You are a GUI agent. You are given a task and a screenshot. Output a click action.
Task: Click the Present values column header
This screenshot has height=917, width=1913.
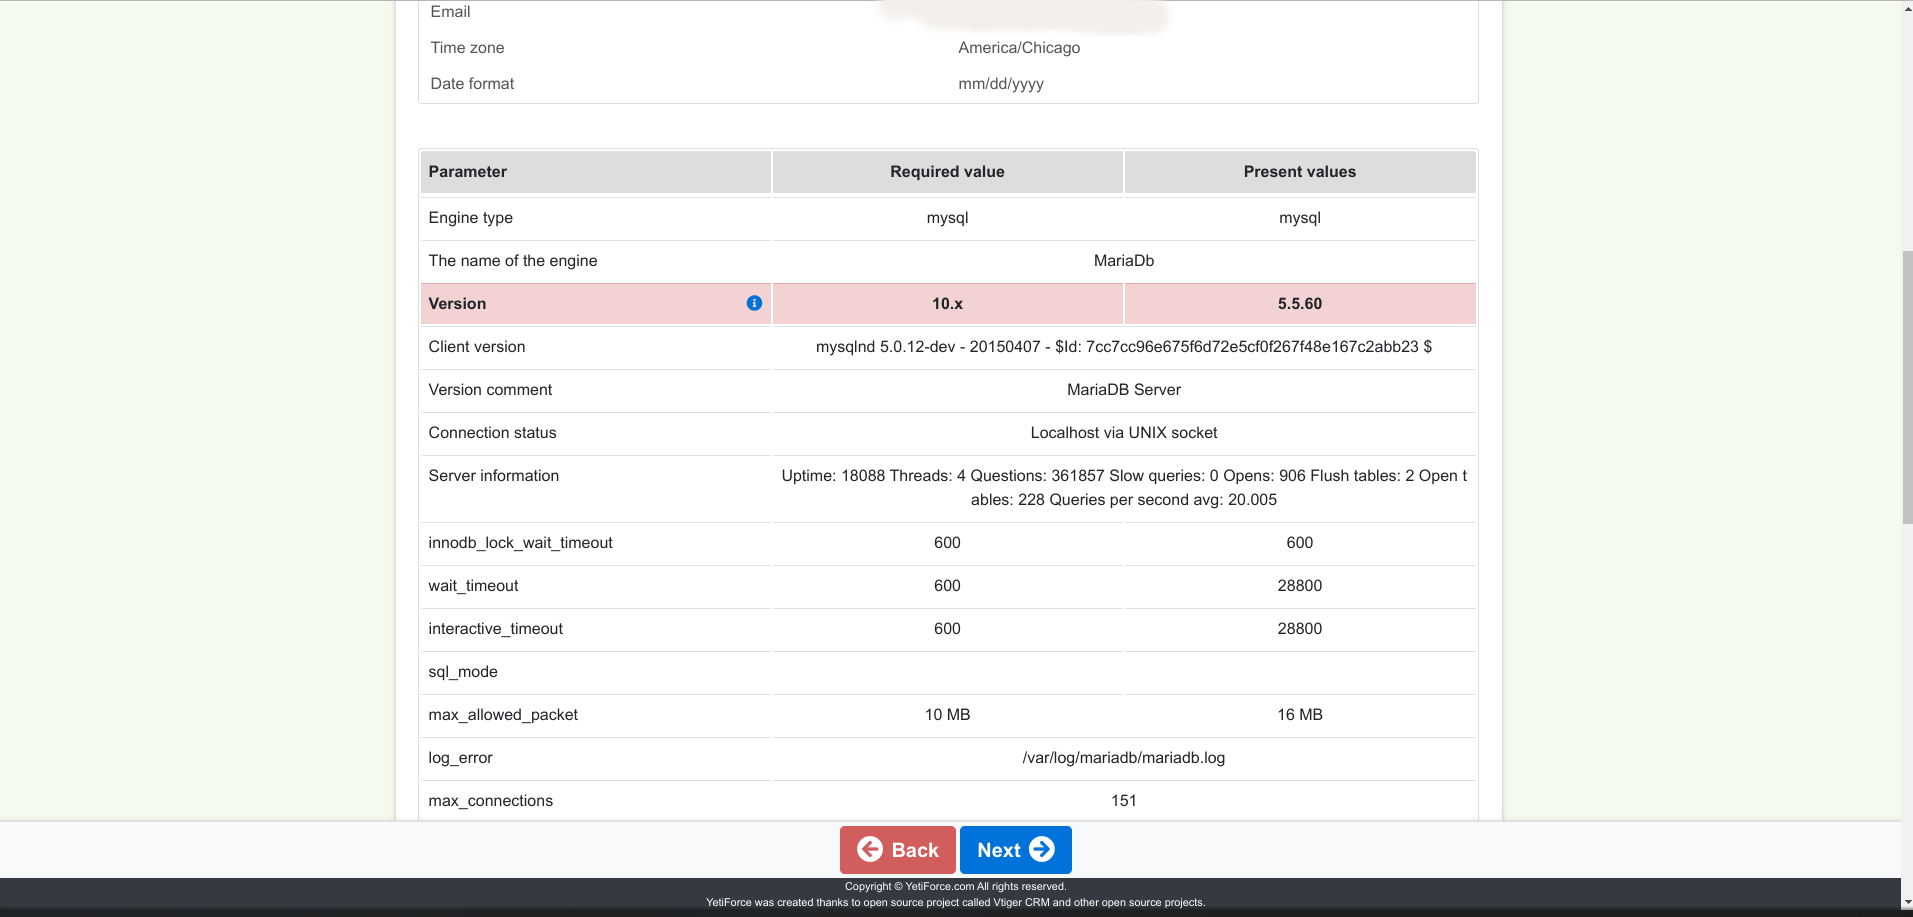coord(1300,172)
